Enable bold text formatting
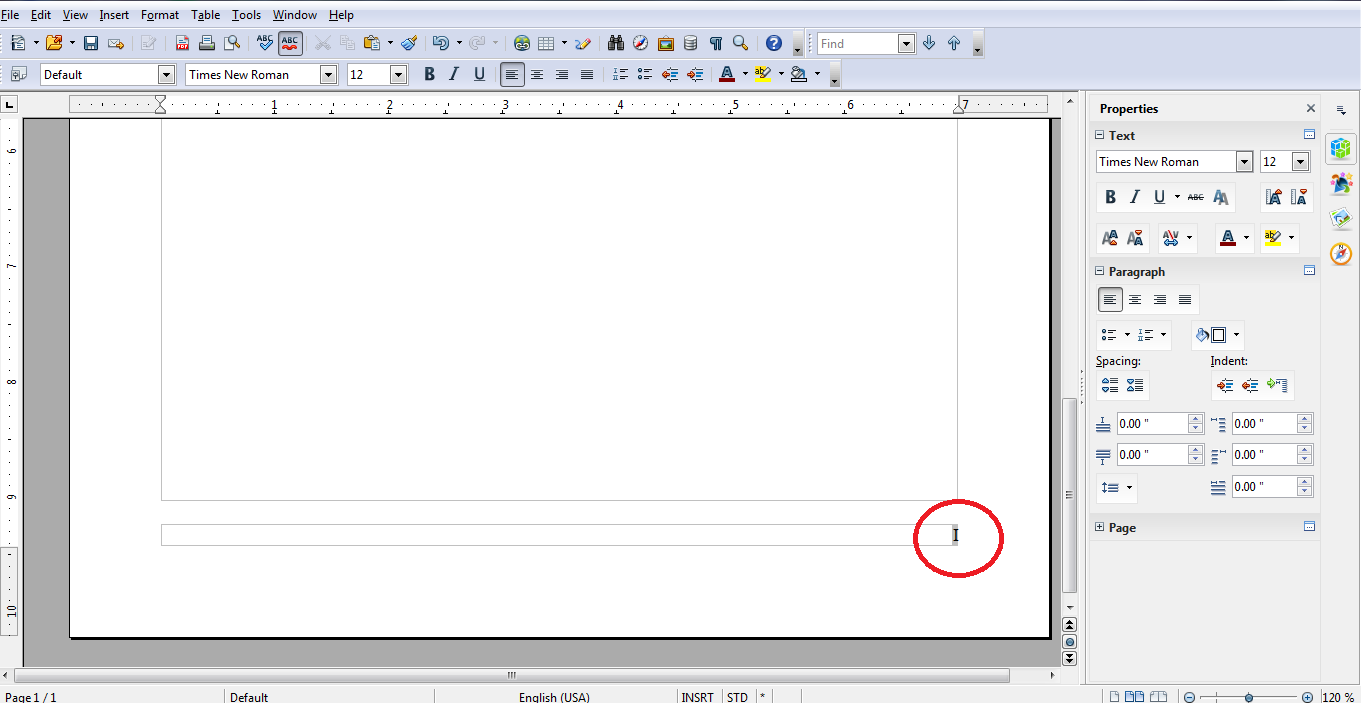Screen dimensions: 1361x703 click(429, 74)
